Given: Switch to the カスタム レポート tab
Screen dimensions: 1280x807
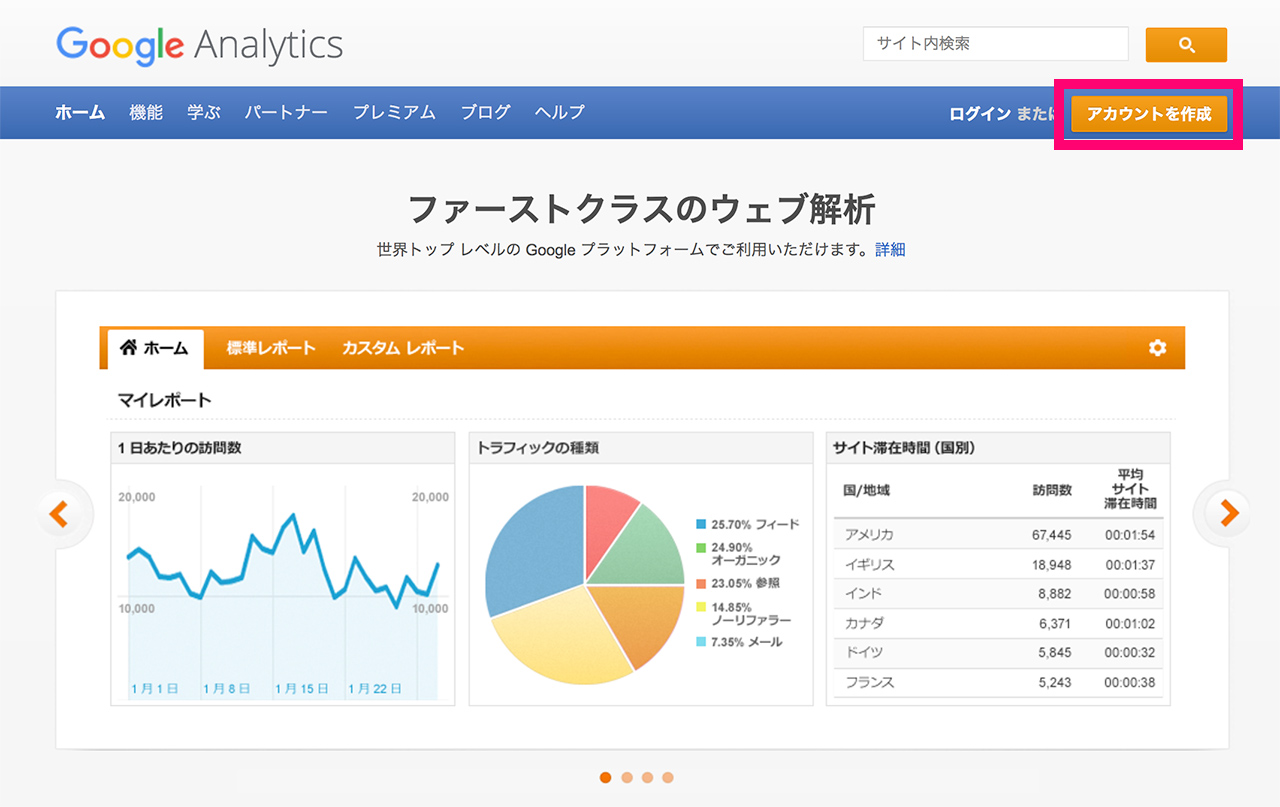Looking at the screenshot, I should (x=403, y=348).
